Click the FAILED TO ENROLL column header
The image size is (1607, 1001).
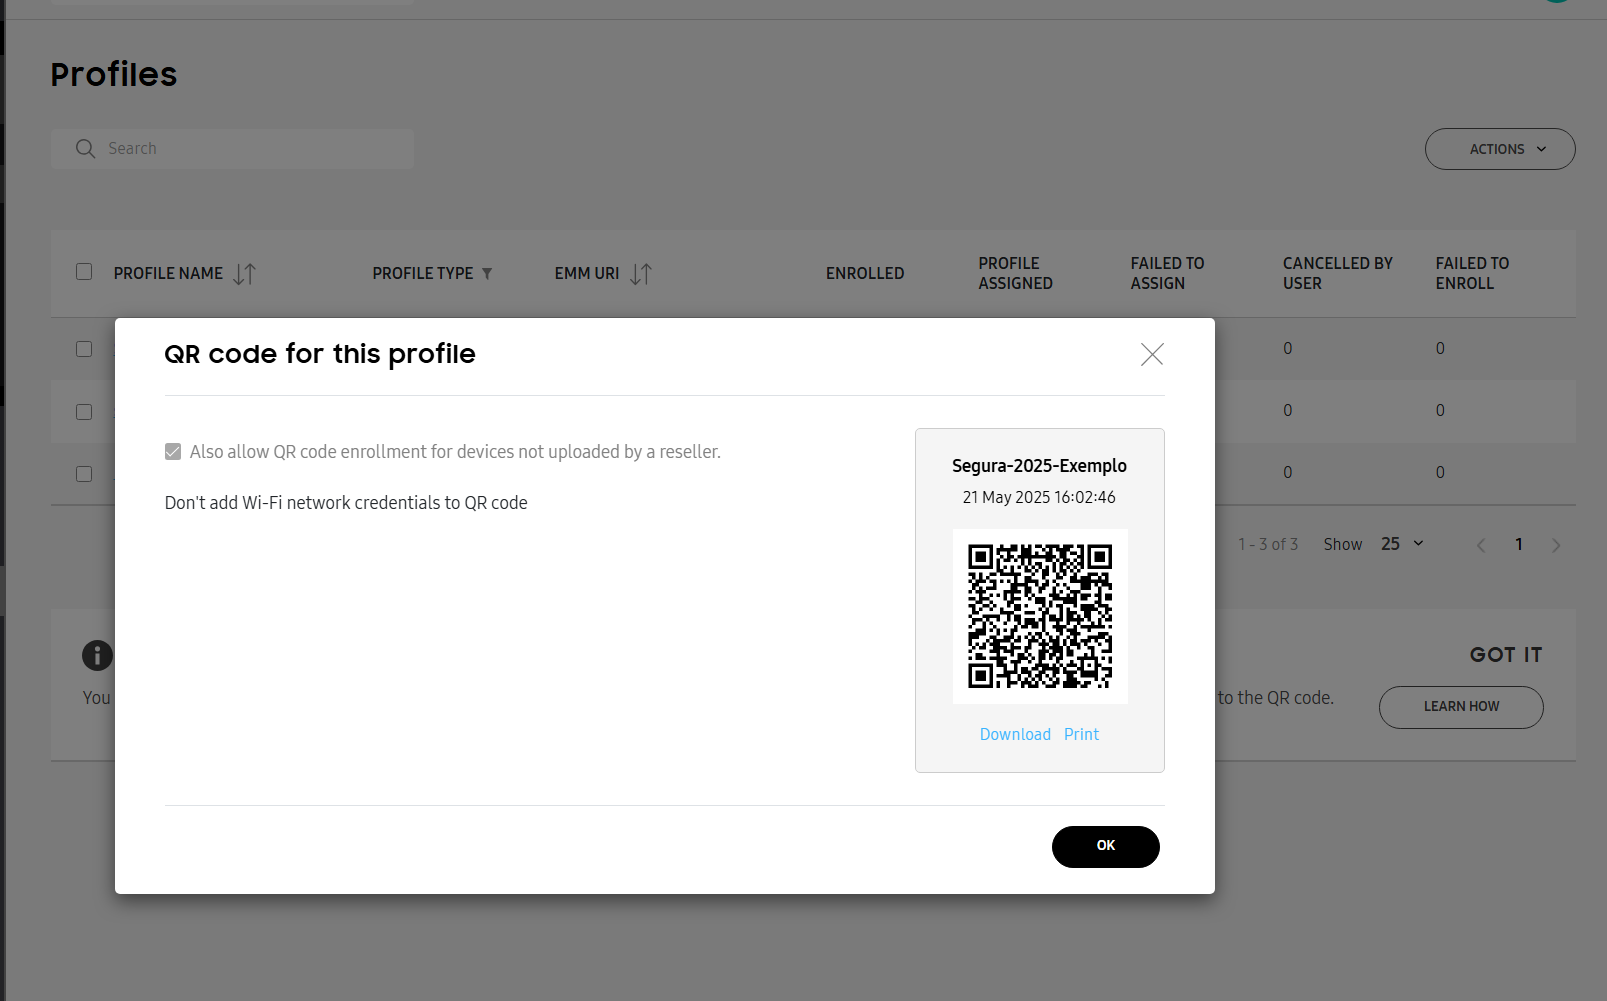pyautogui.click(x=1472, y=273)
